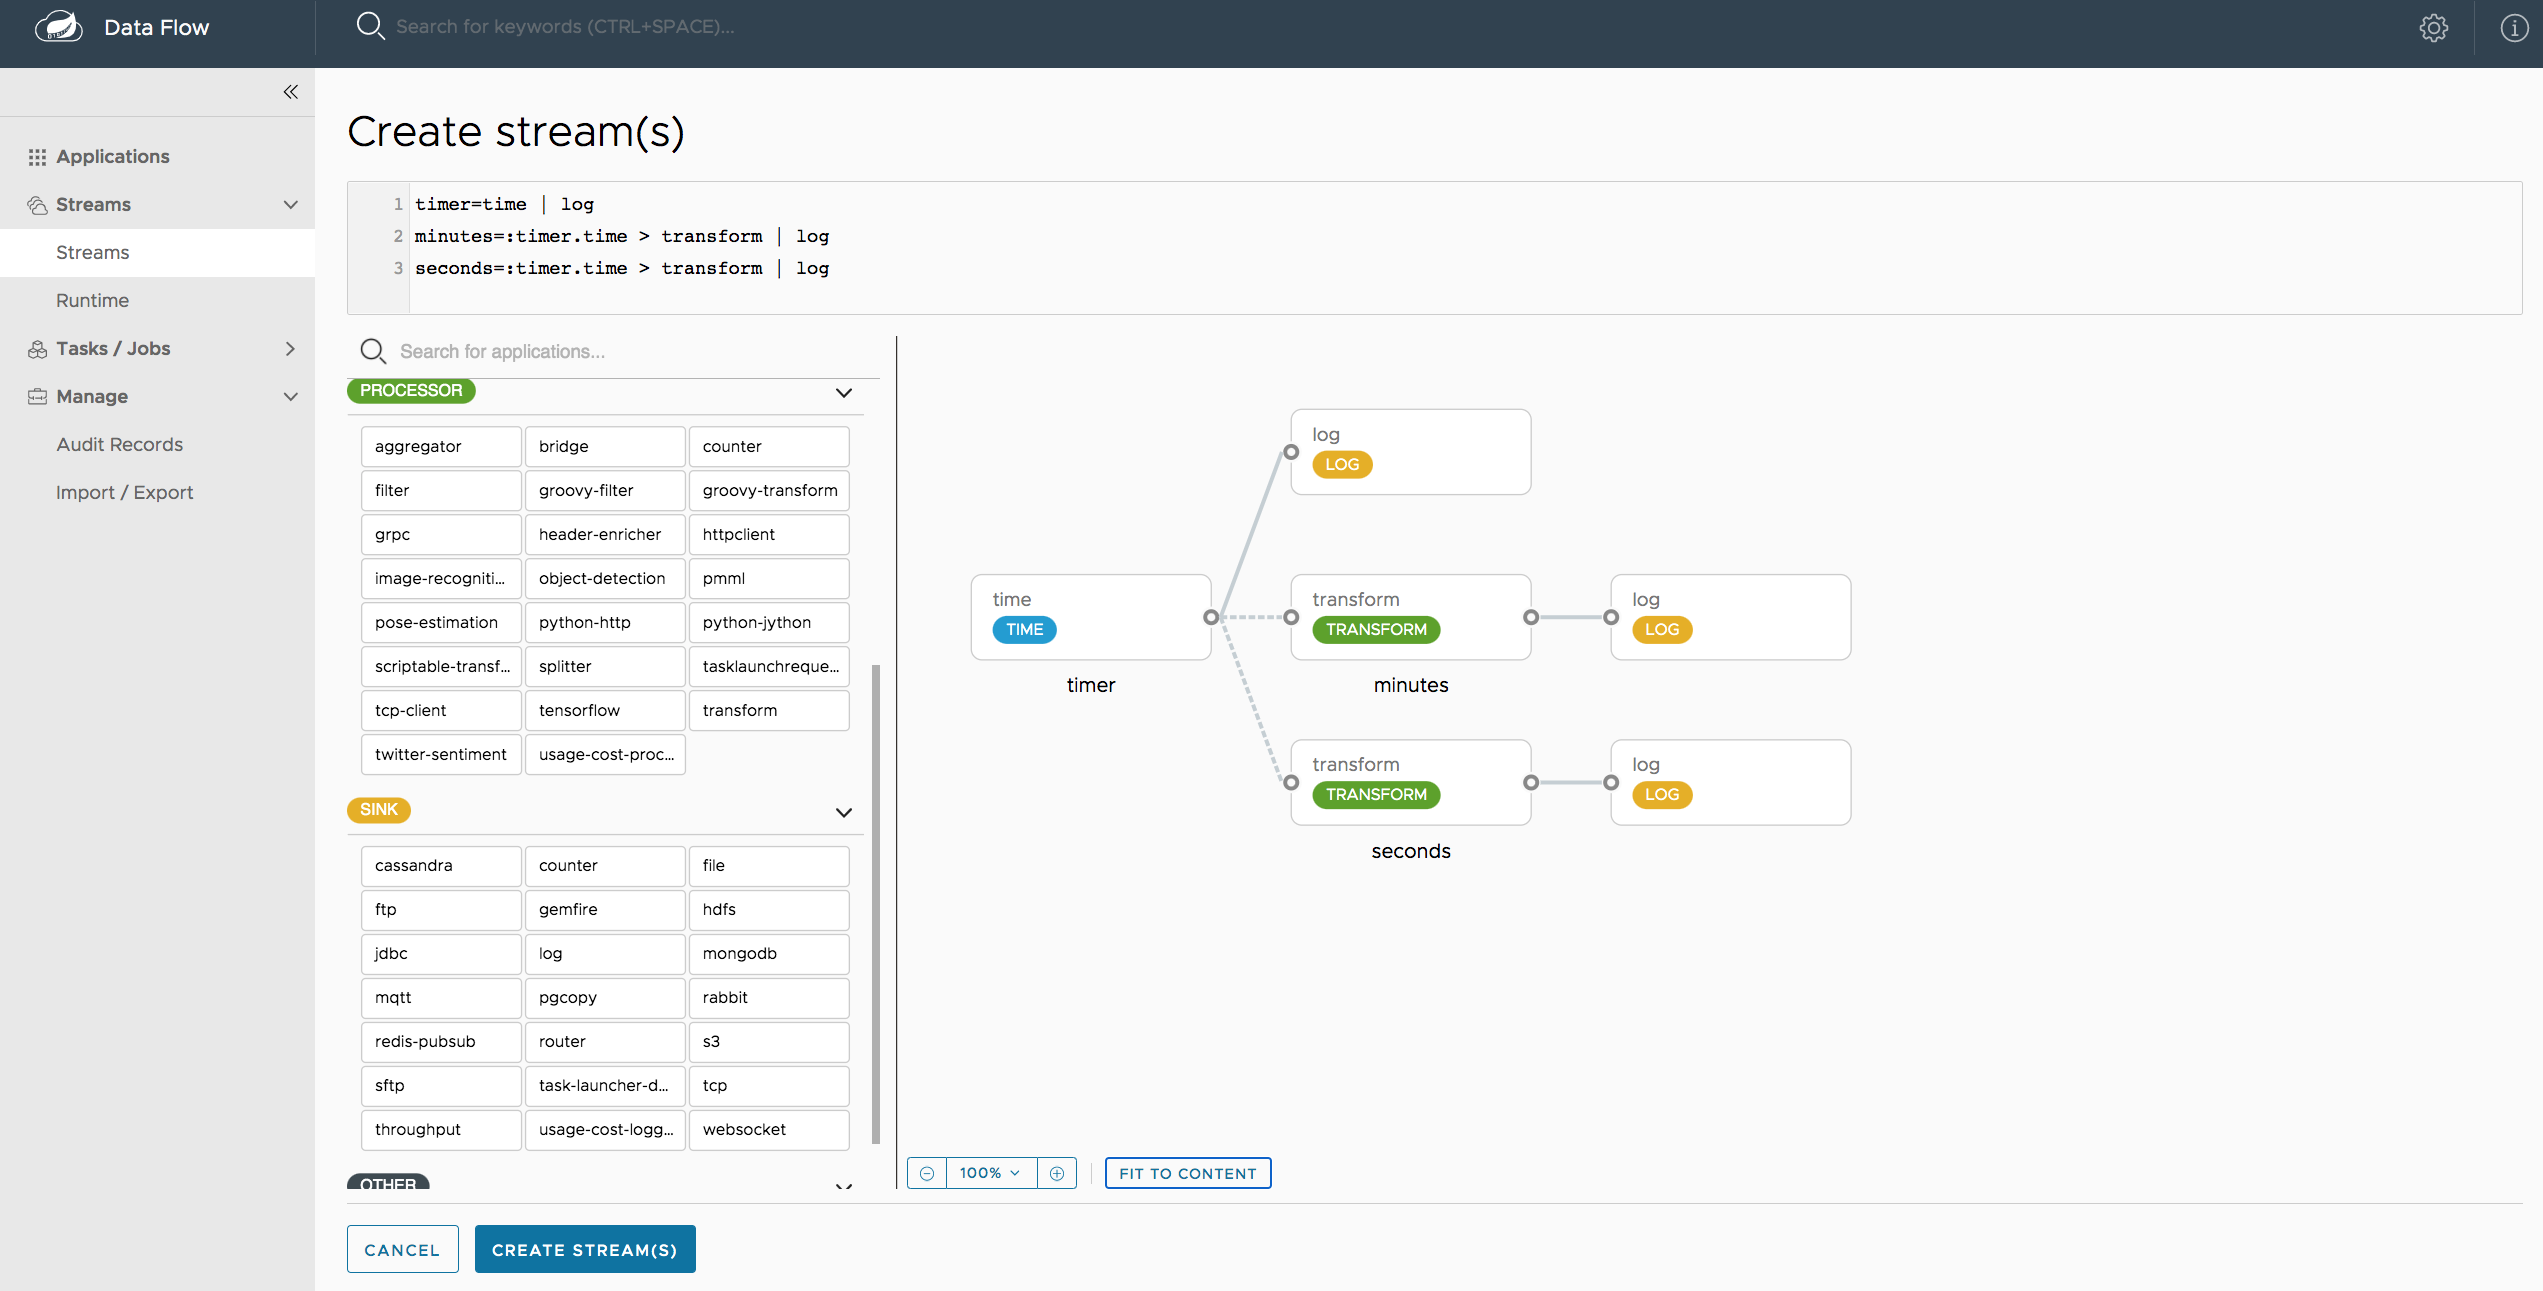Toggle the zoom decrease button
The width and height of the screenshot is (2543, 1291).
coord(925,1172)
